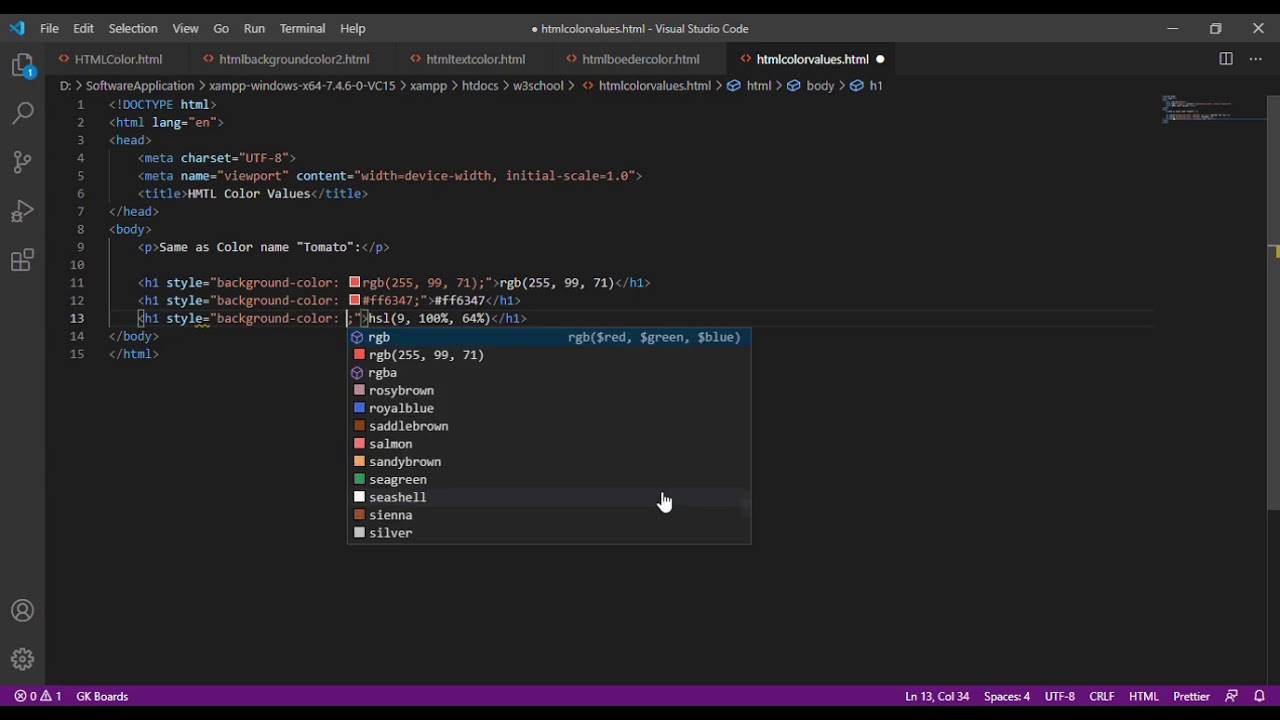Open the Search view icon
This screenshot has height=720, width=1280.
coord(22,113)
